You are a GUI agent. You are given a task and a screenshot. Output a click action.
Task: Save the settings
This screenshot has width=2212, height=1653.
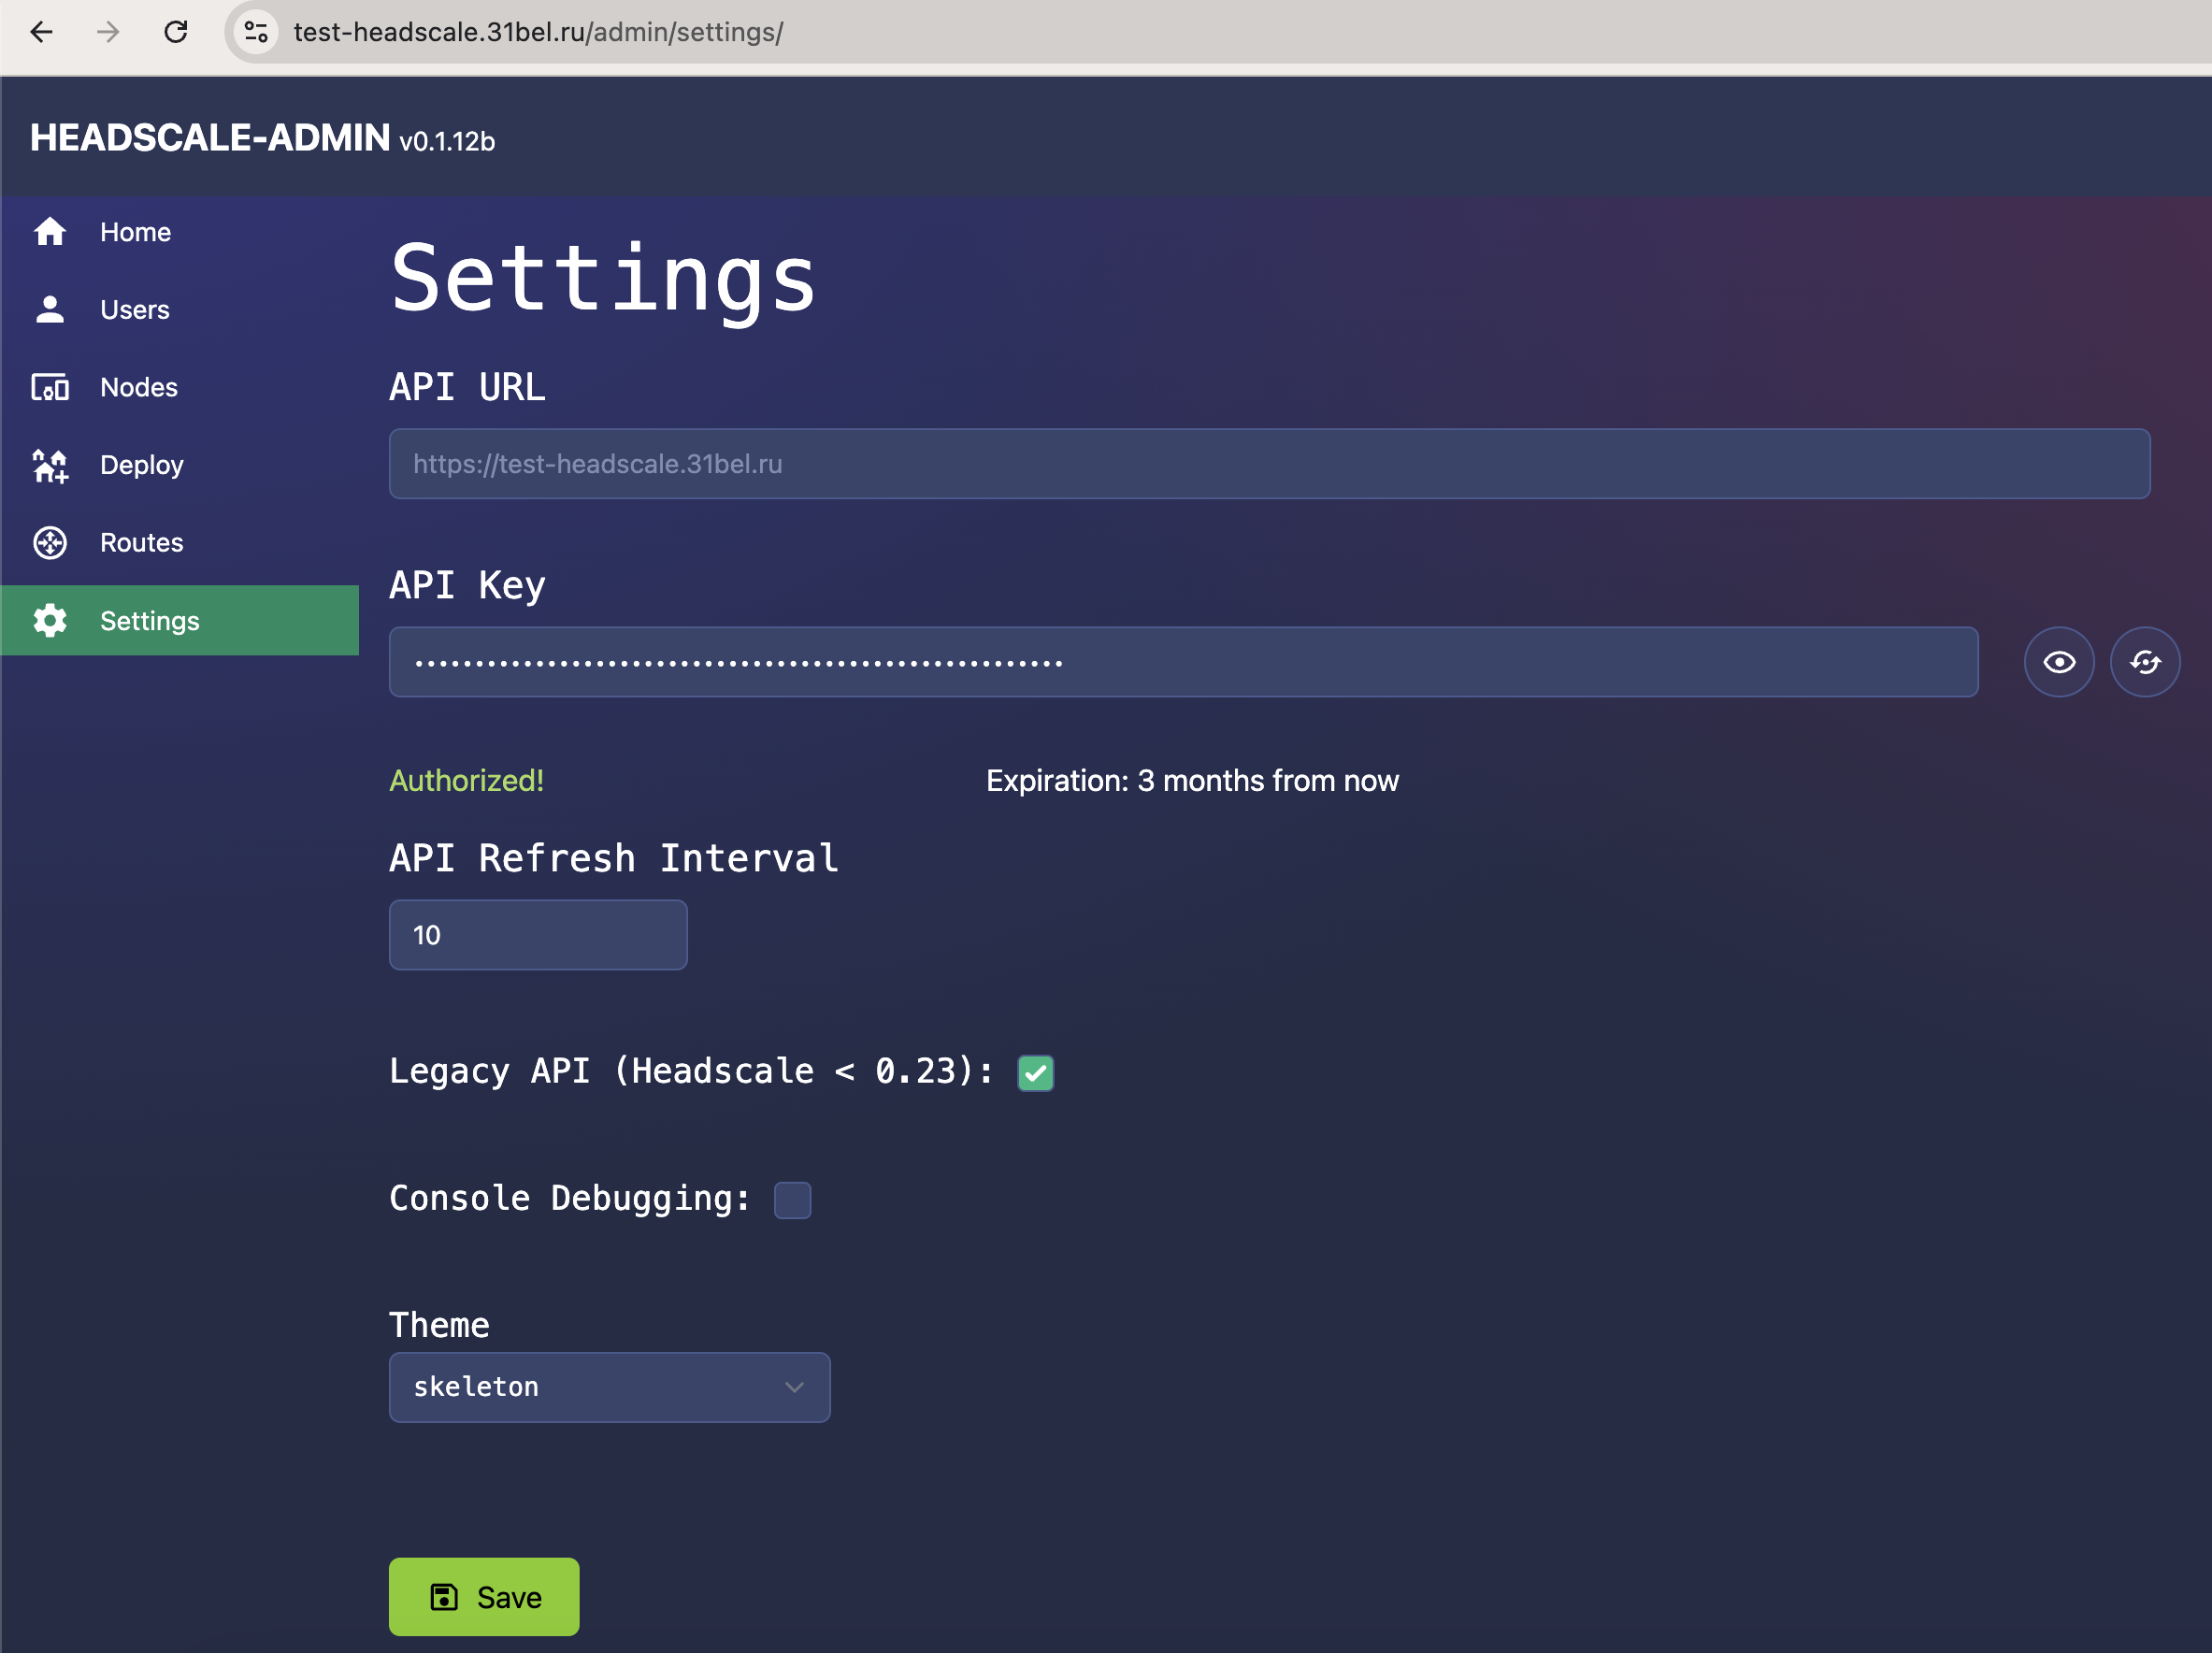(484, 1597)
